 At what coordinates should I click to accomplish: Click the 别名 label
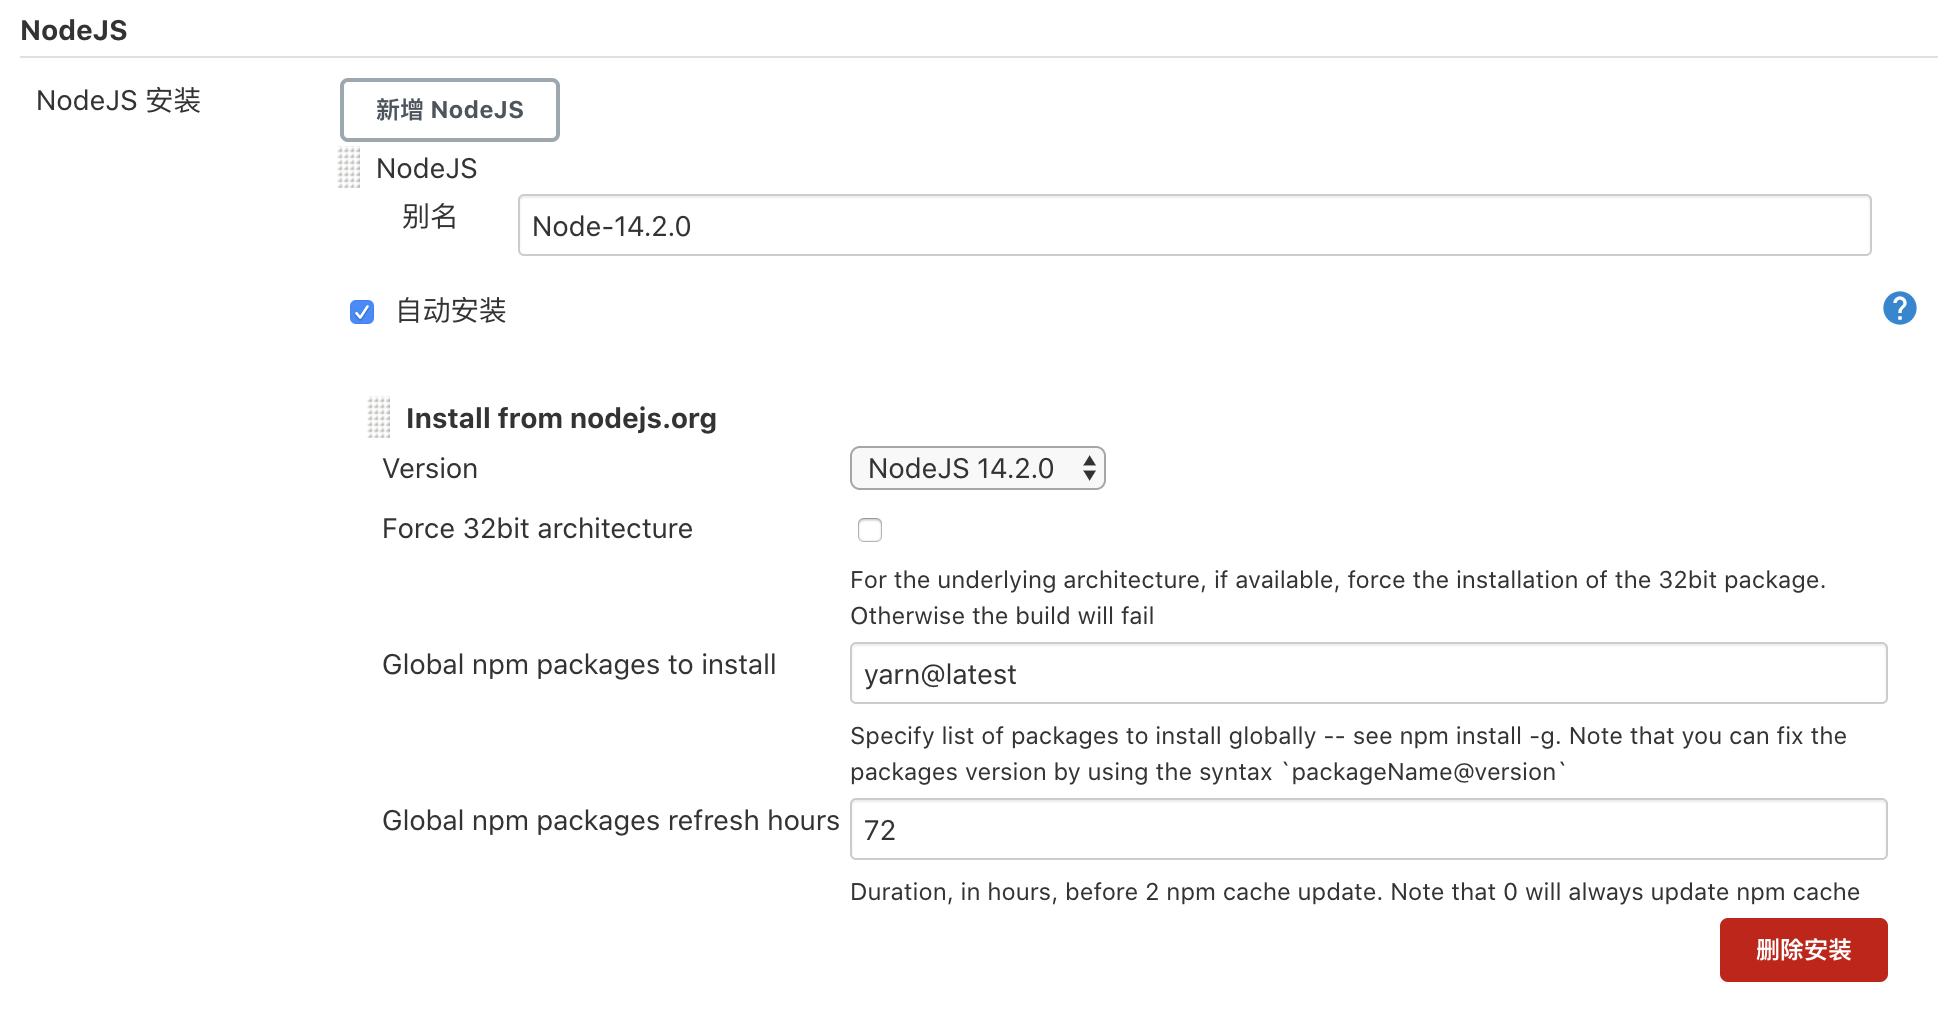point(430,216)
